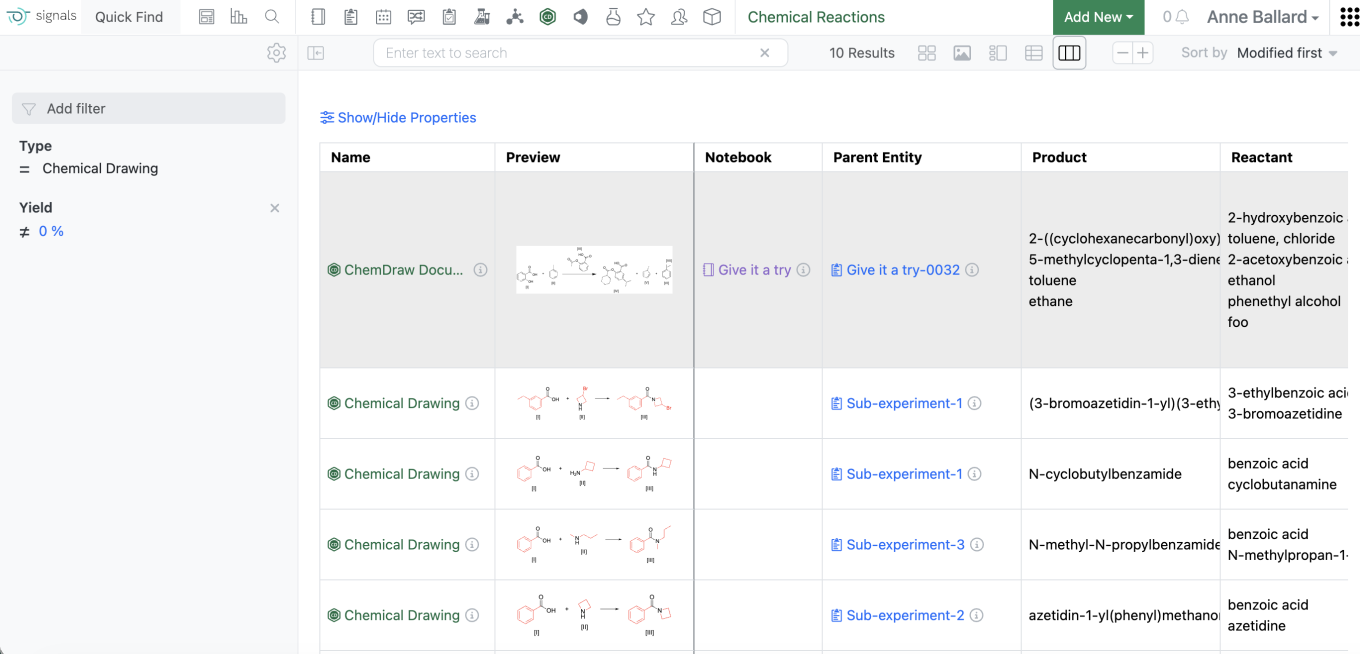Click the Product column header
The image size is (1360, 654).
point(1059,157)
